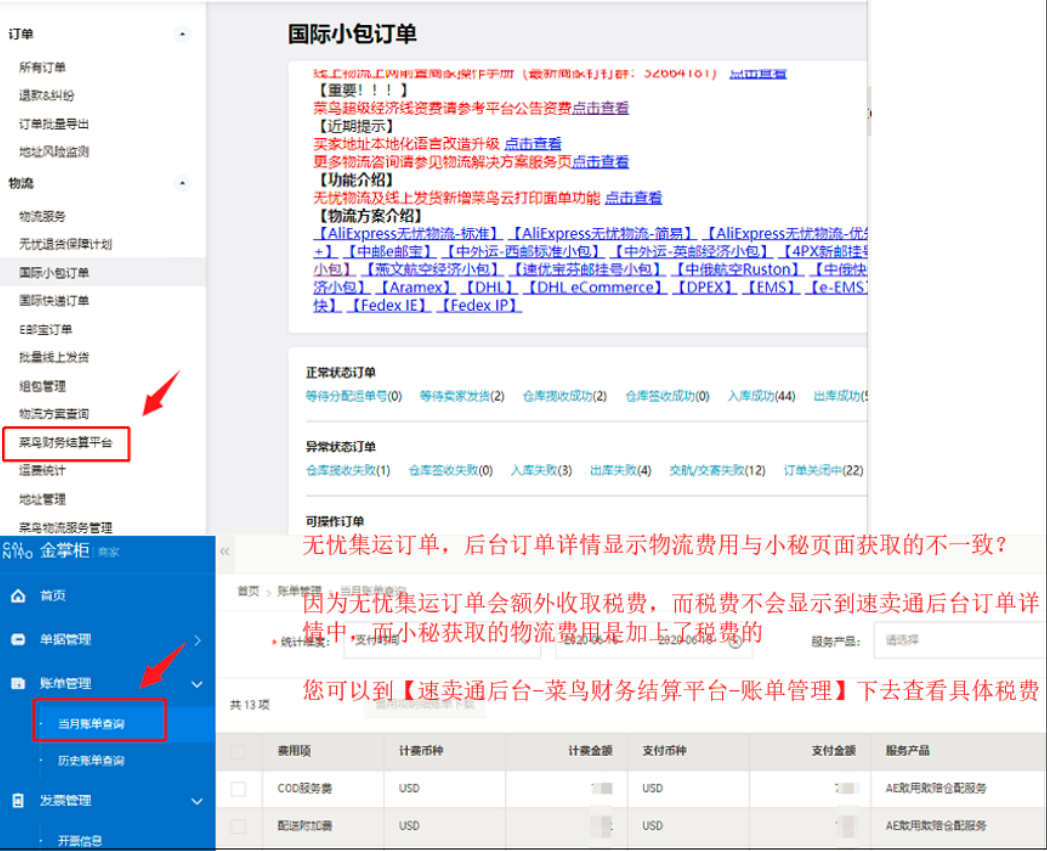Screen dimensions: 1047x851
Task: Open 开票信息 submenu
Action: (79, 841)
